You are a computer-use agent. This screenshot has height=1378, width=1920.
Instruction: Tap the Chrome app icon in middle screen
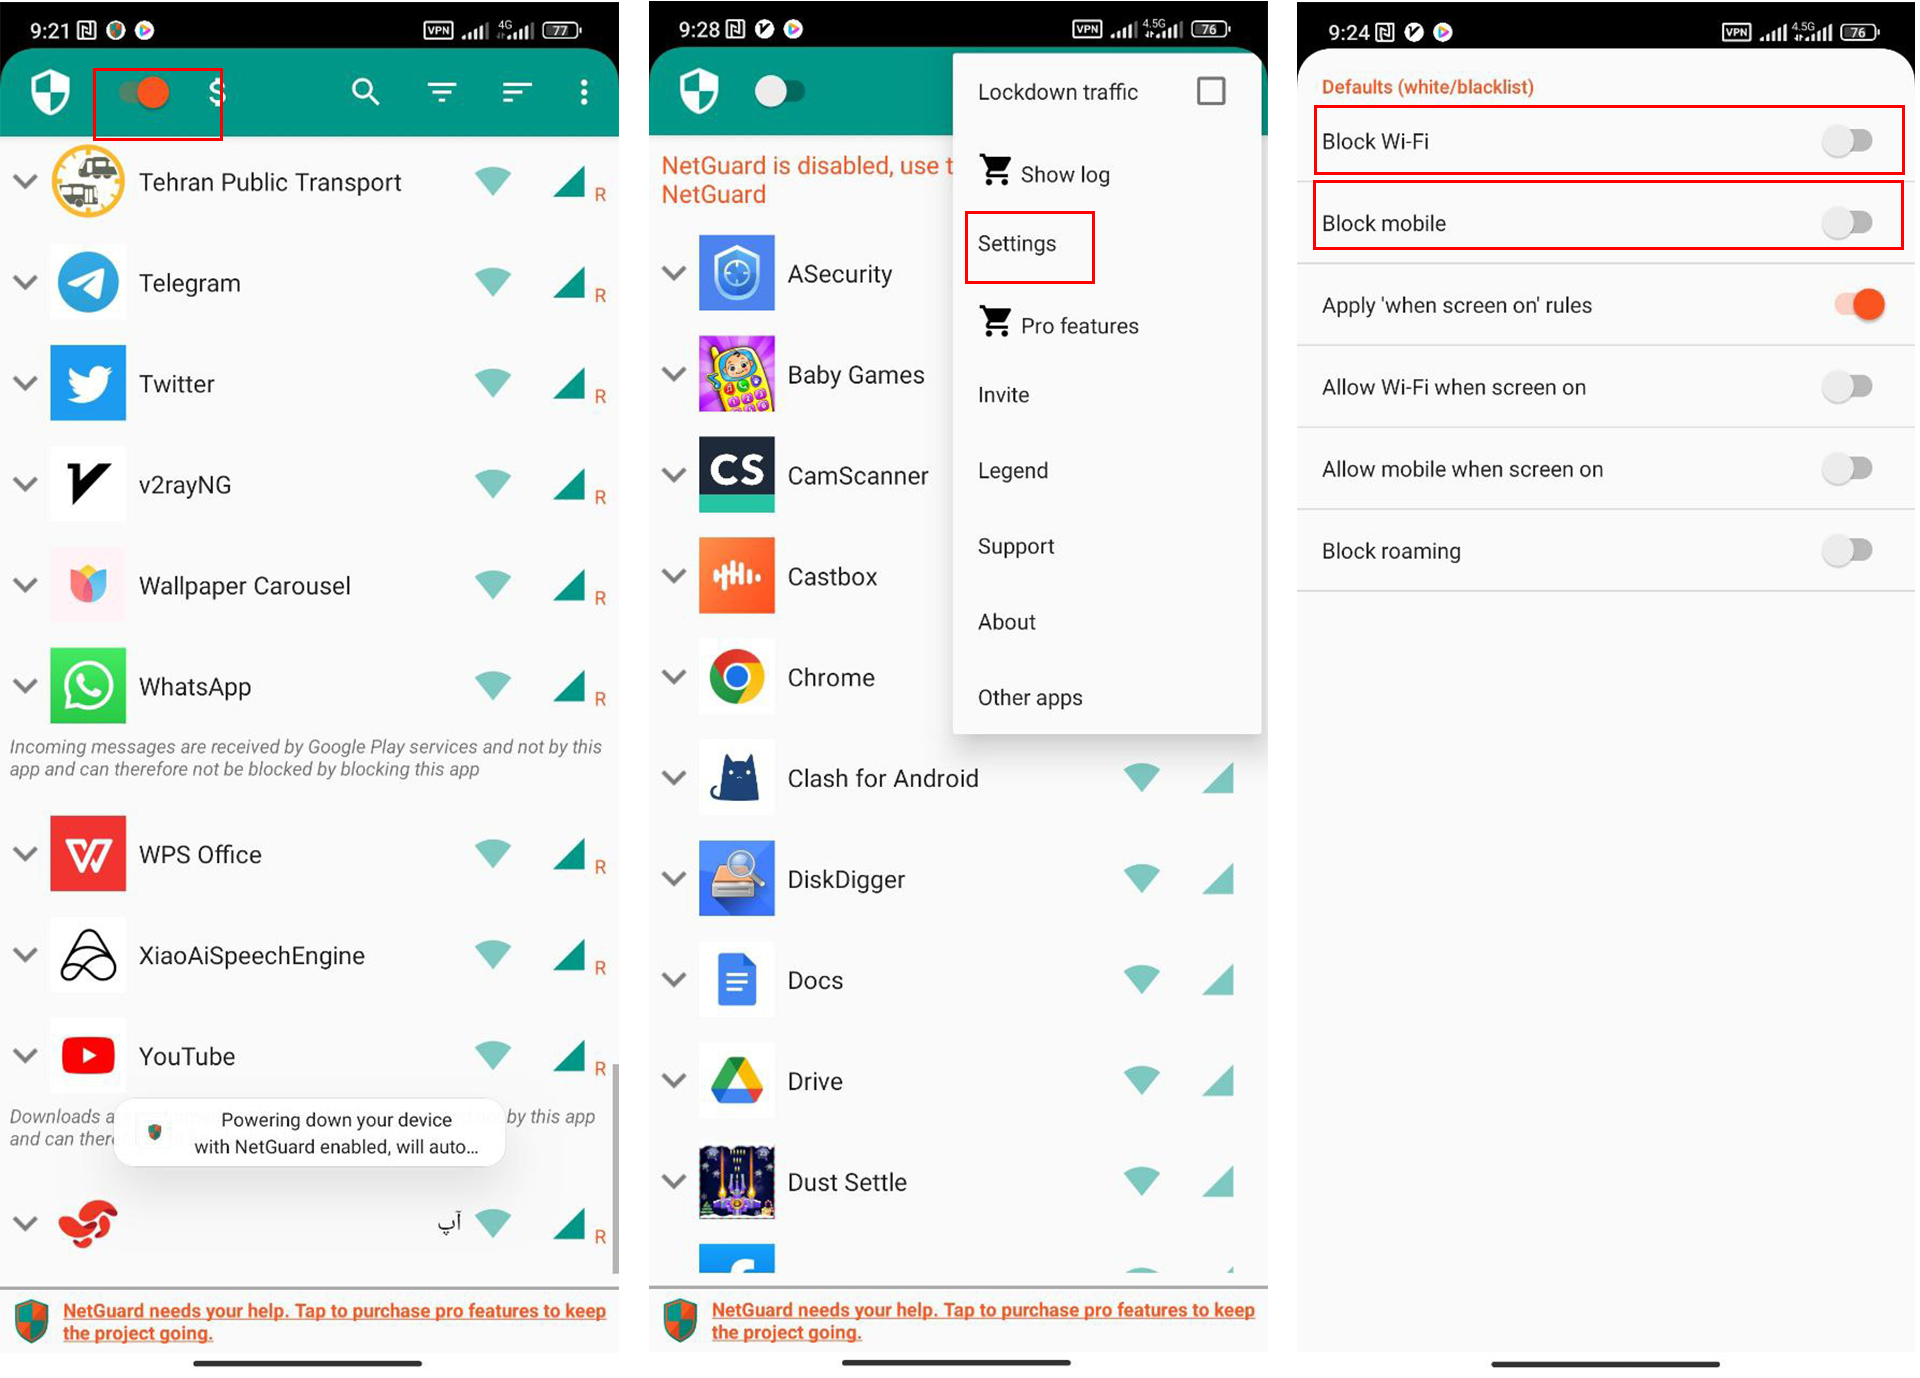pyautogui.click(x=736, y=676)
